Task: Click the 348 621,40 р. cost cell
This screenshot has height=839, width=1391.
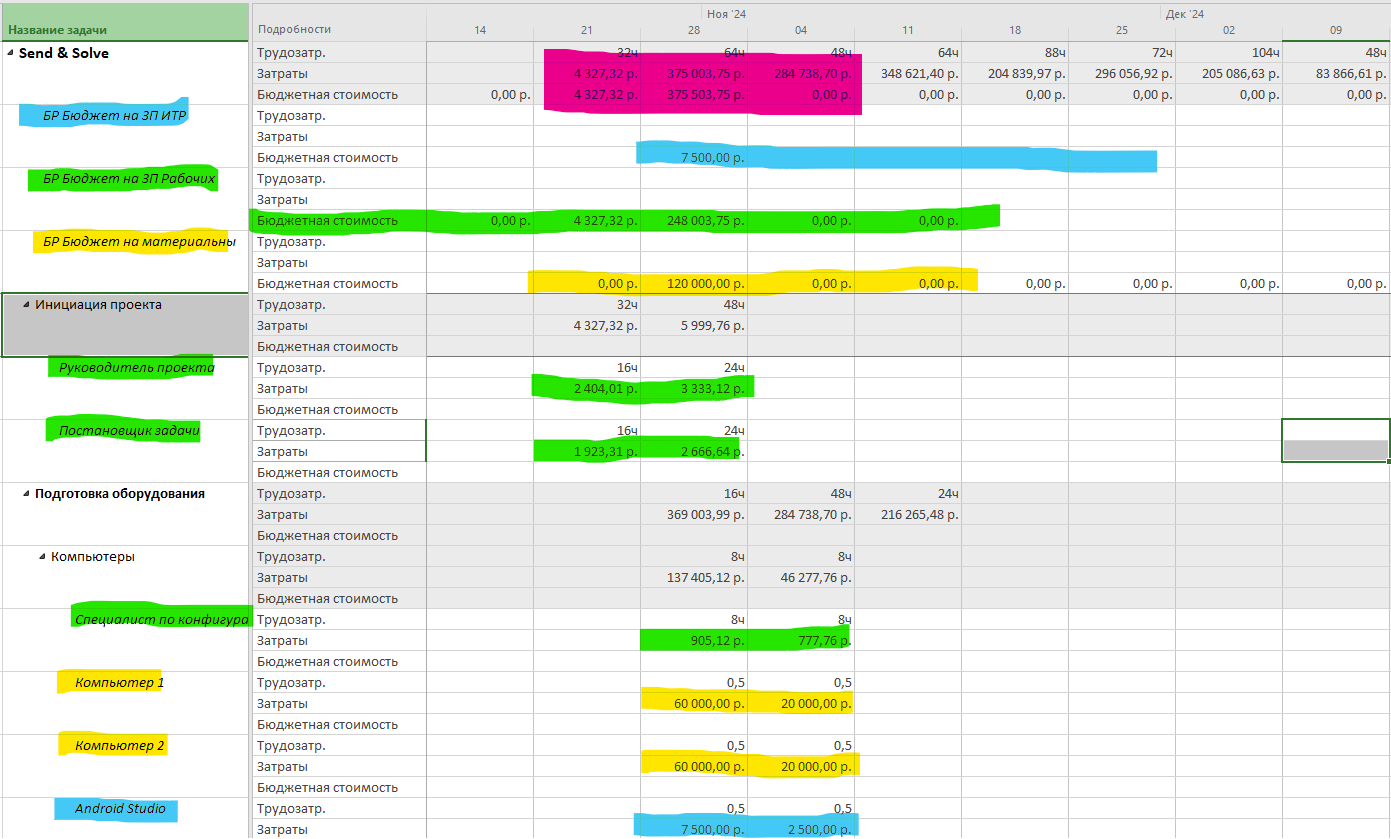Action: pos(908,74)
